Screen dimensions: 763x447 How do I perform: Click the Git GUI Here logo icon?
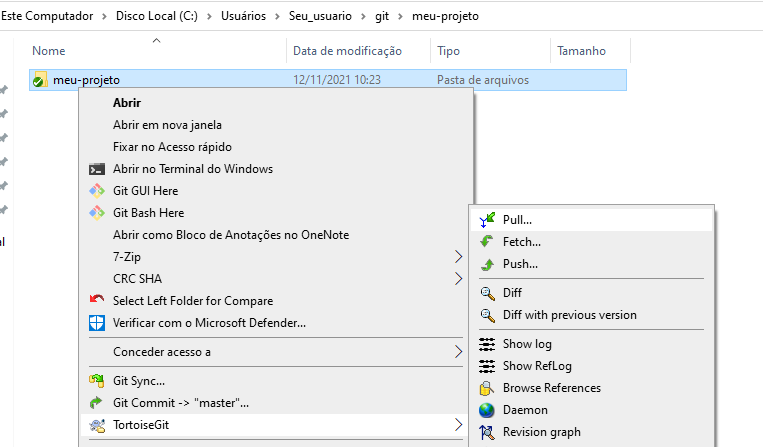pyautogui.click(x=97, y=191)
